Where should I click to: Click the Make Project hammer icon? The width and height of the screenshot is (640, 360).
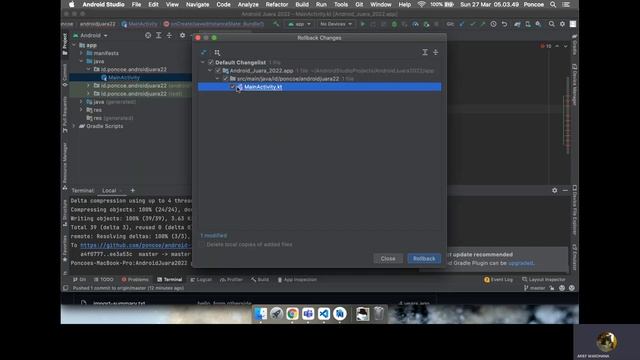pos(276,24)
